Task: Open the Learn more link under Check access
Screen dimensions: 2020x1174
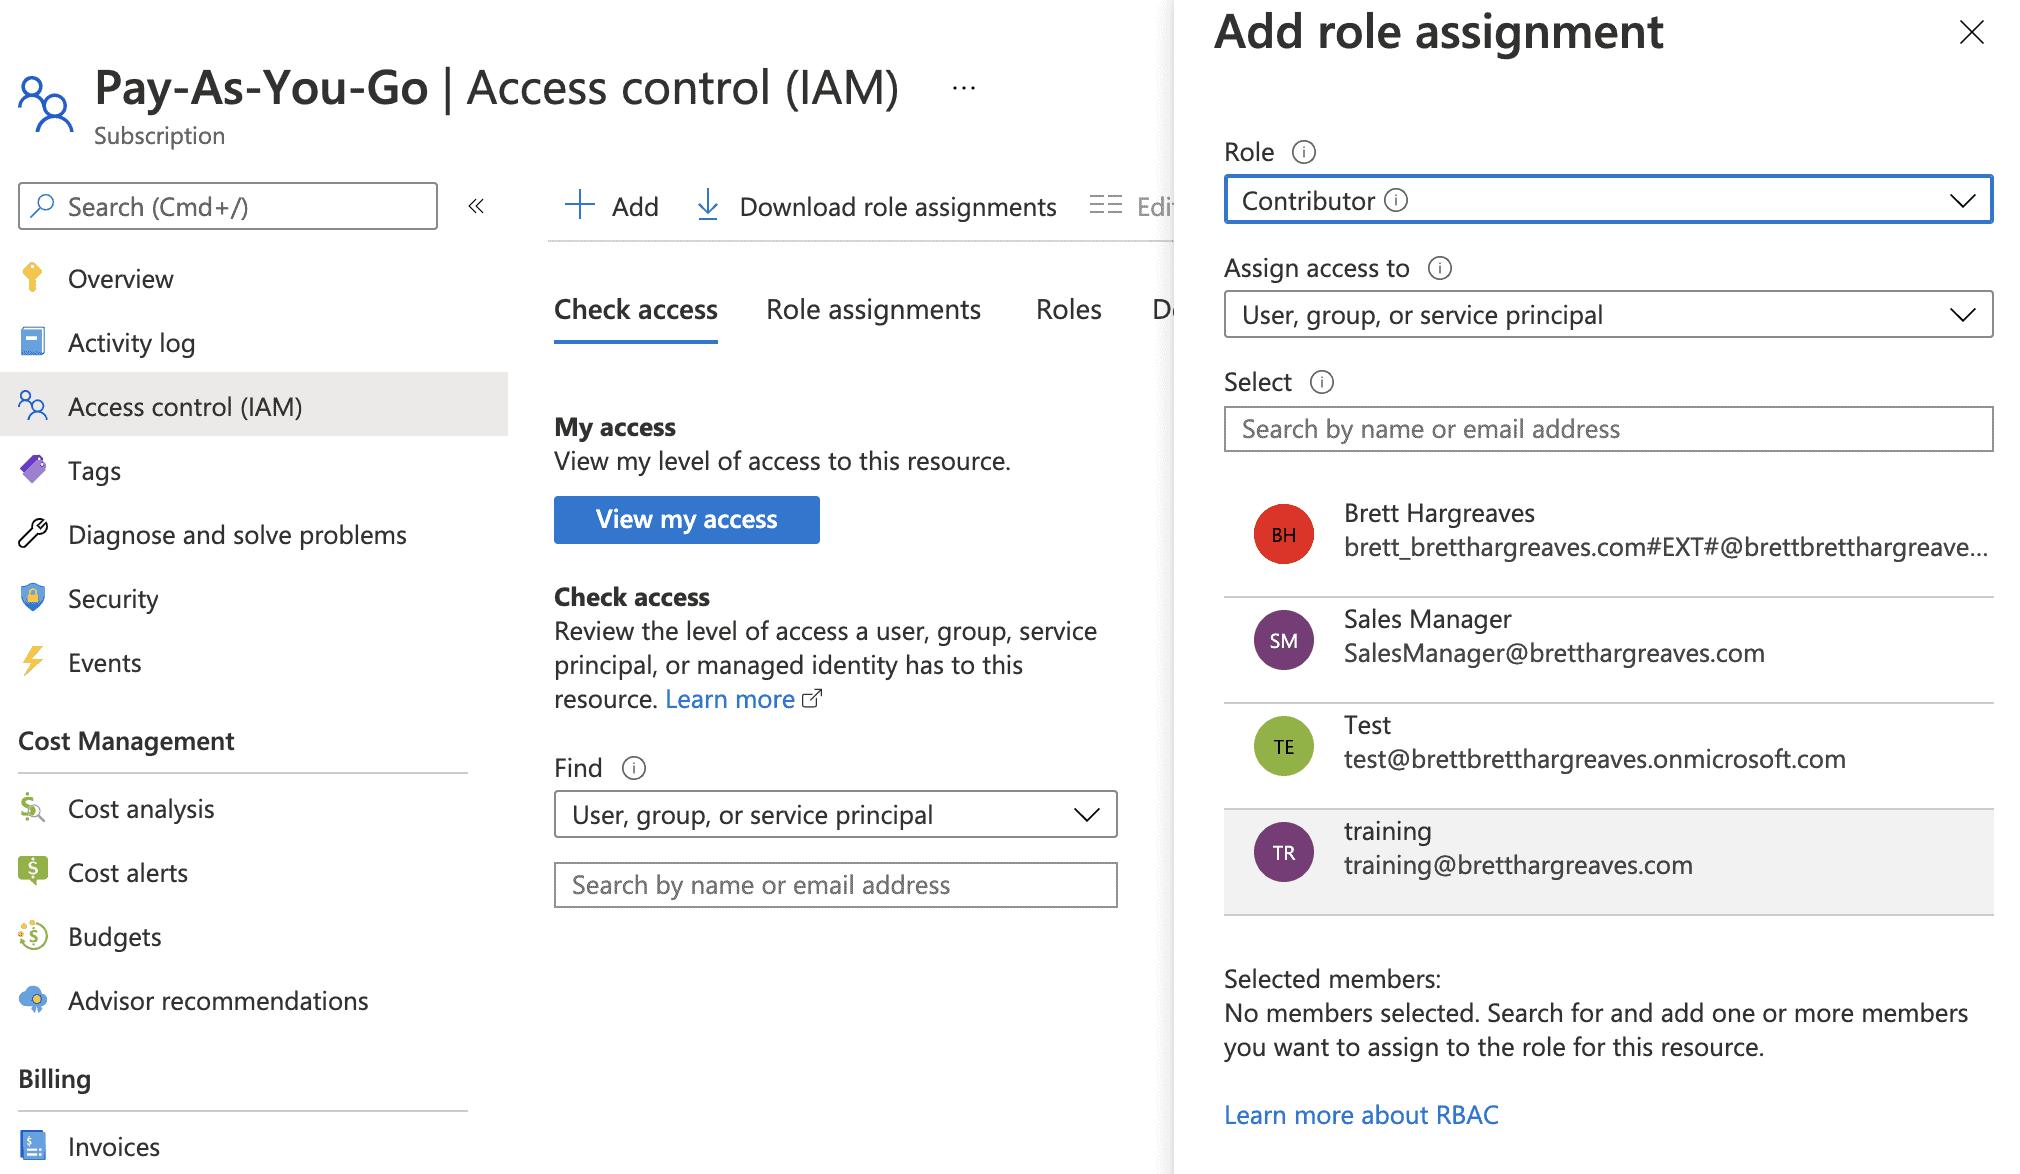Action: pyautogui.click(x=743, y=699)
